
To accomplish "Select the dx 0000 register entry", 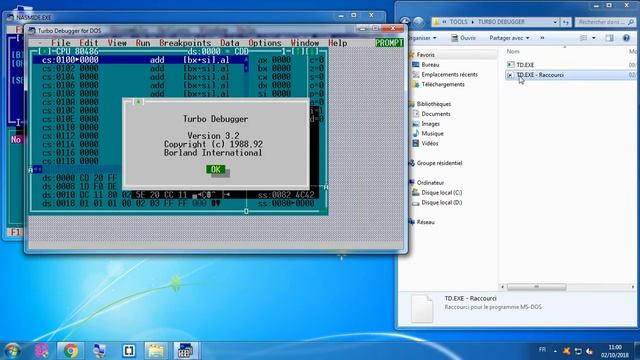I will (x=274, y=85).
